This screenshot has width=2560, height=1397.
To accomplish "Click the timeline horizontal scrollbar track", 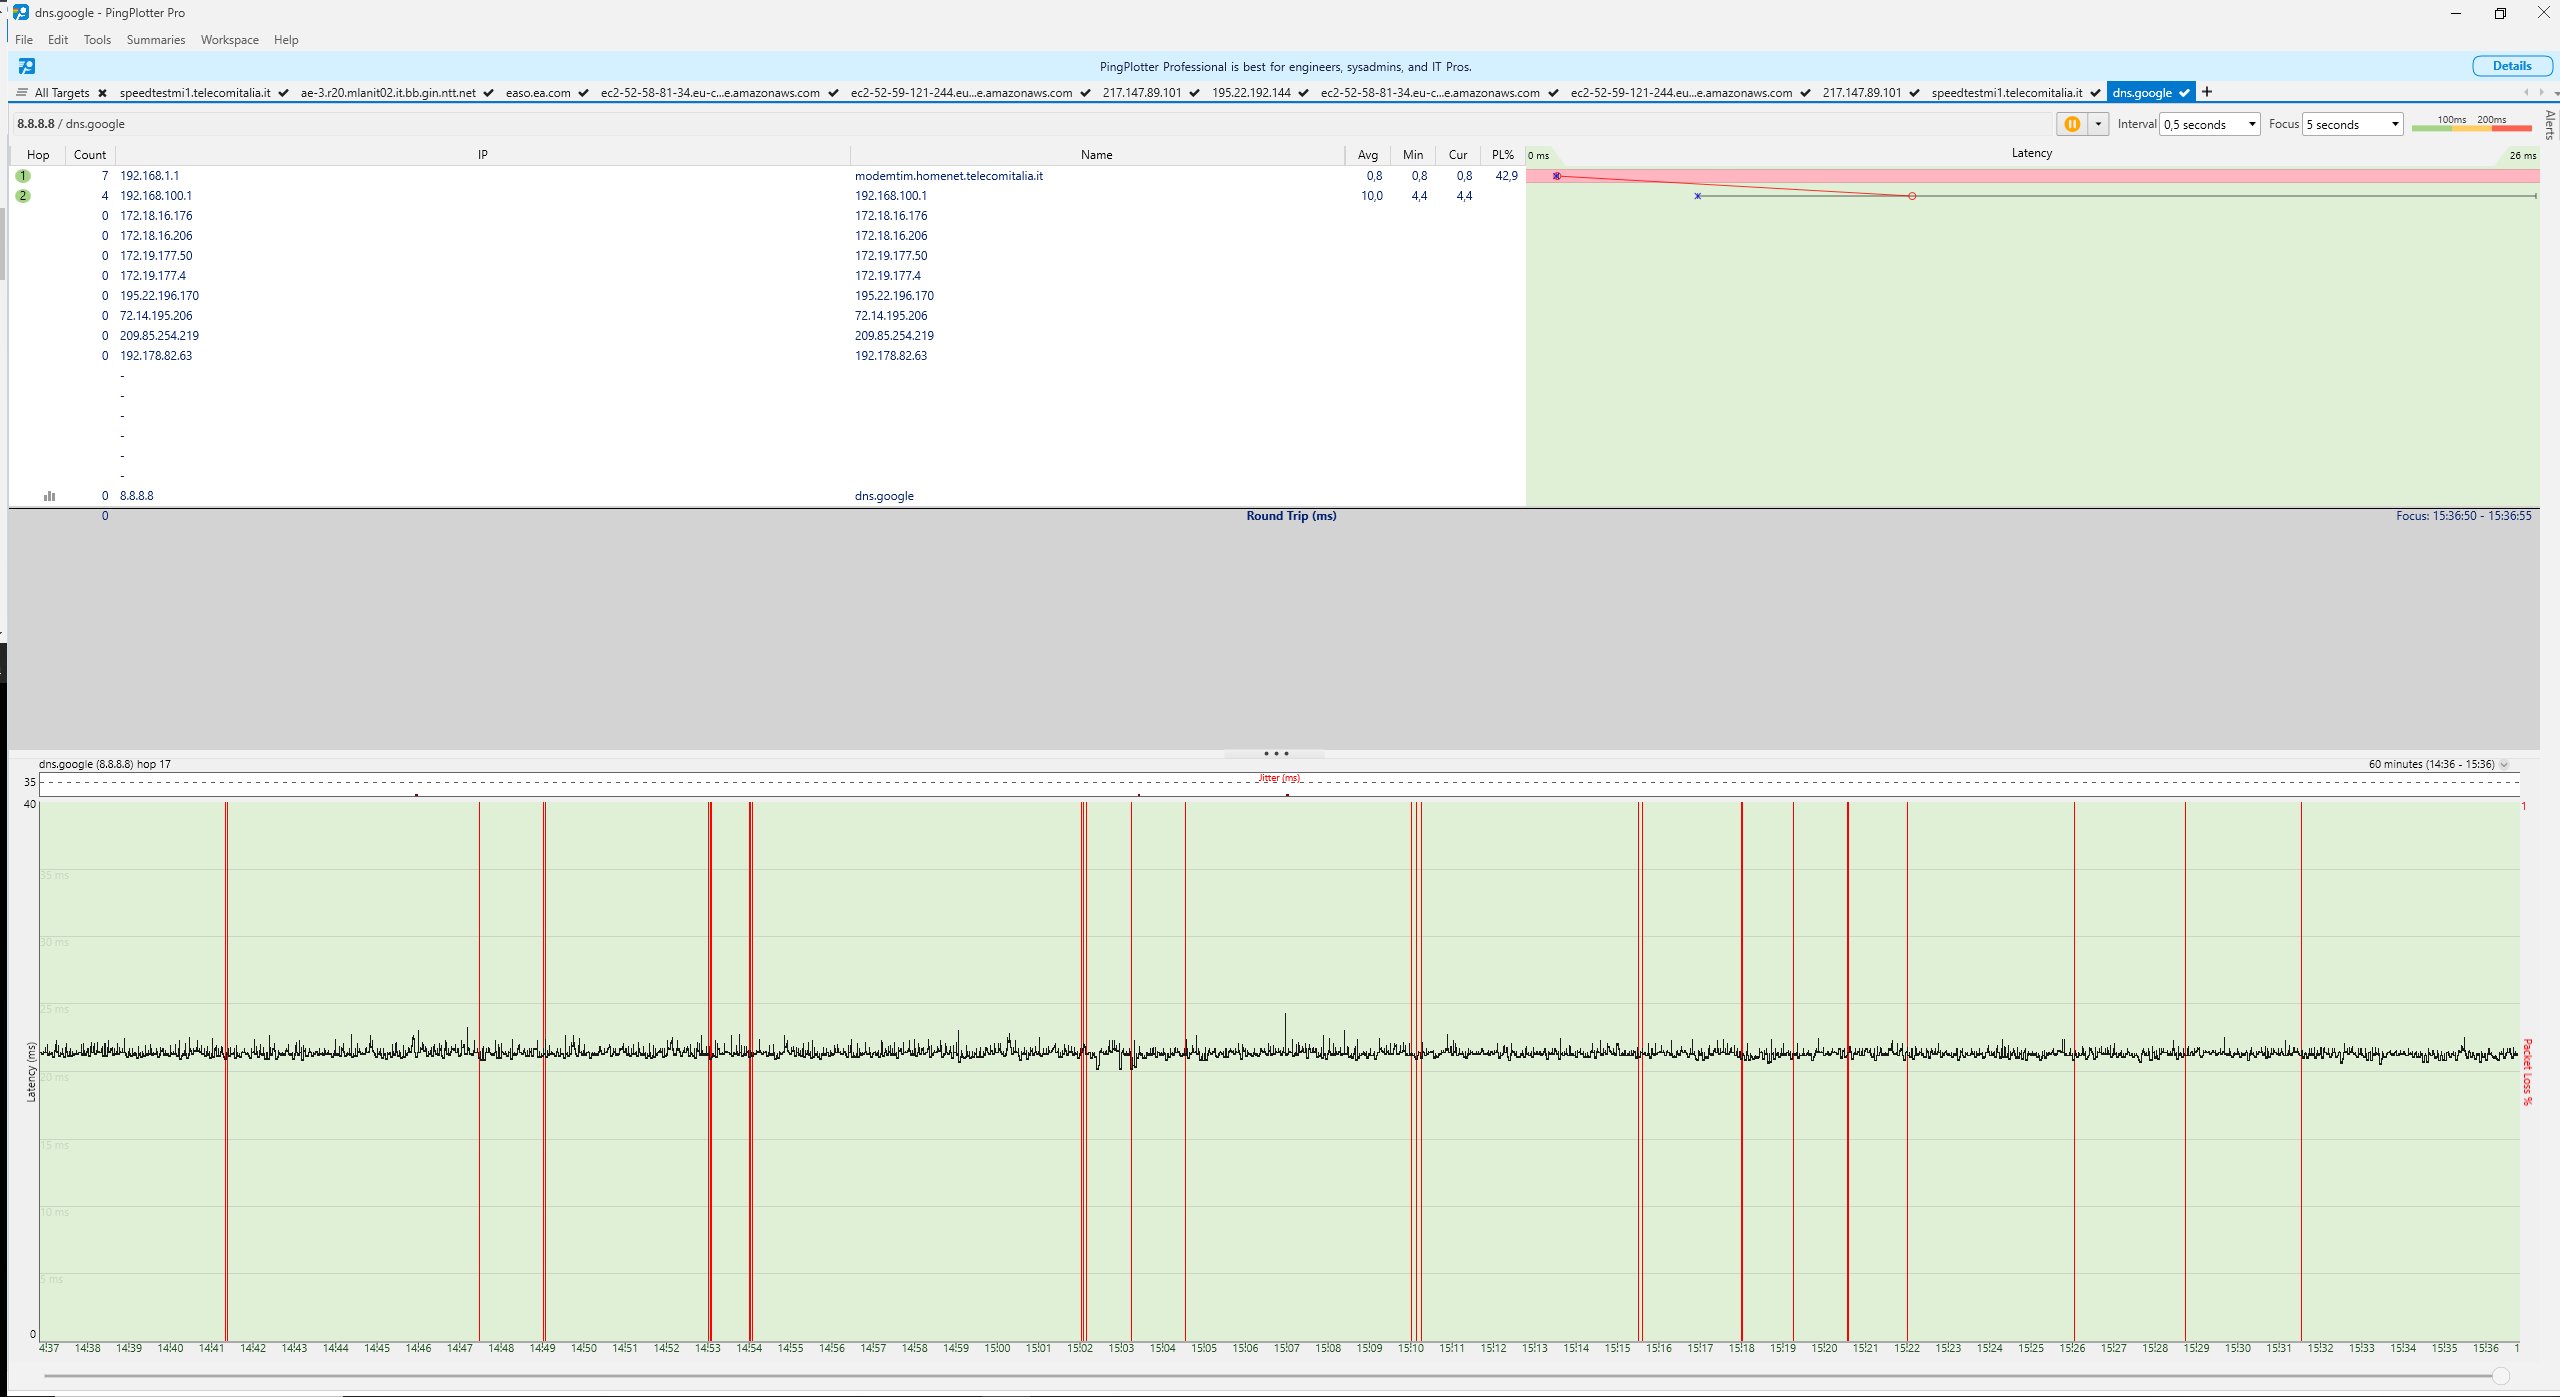I will tap(1270, 1377).
